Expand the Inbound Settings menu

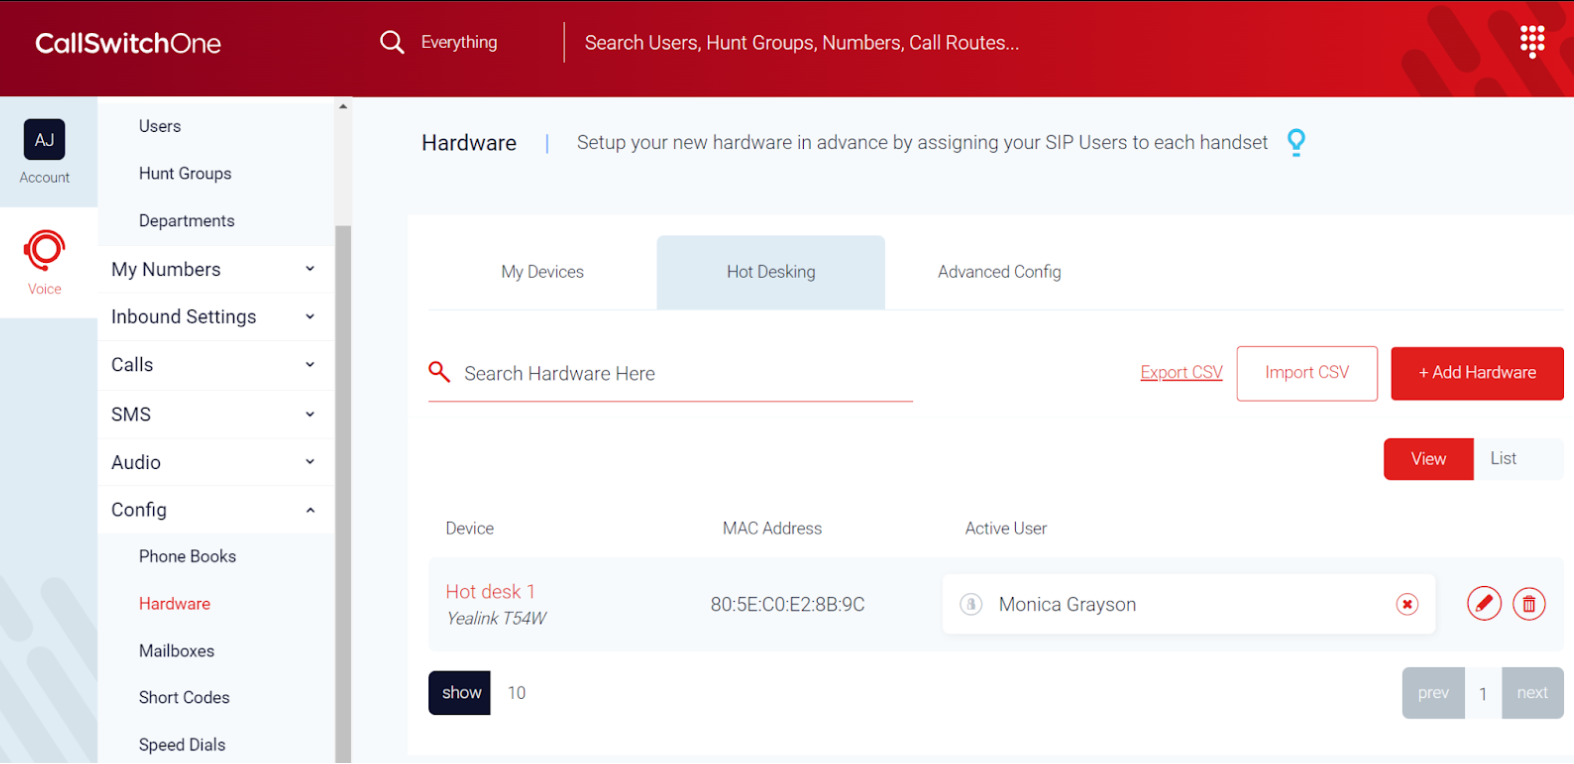(216, 317)
